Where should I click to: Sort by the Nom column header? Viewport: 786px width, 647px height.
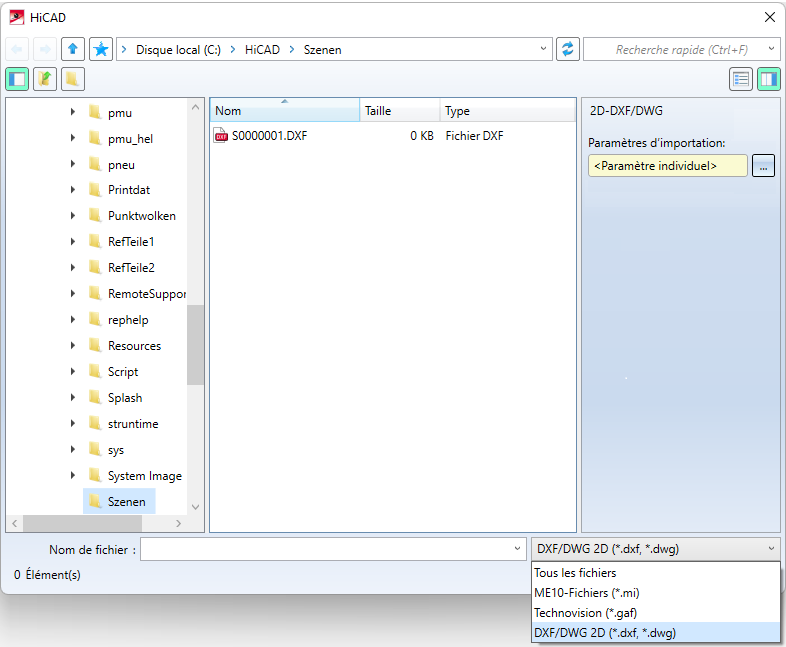point(285,111)
